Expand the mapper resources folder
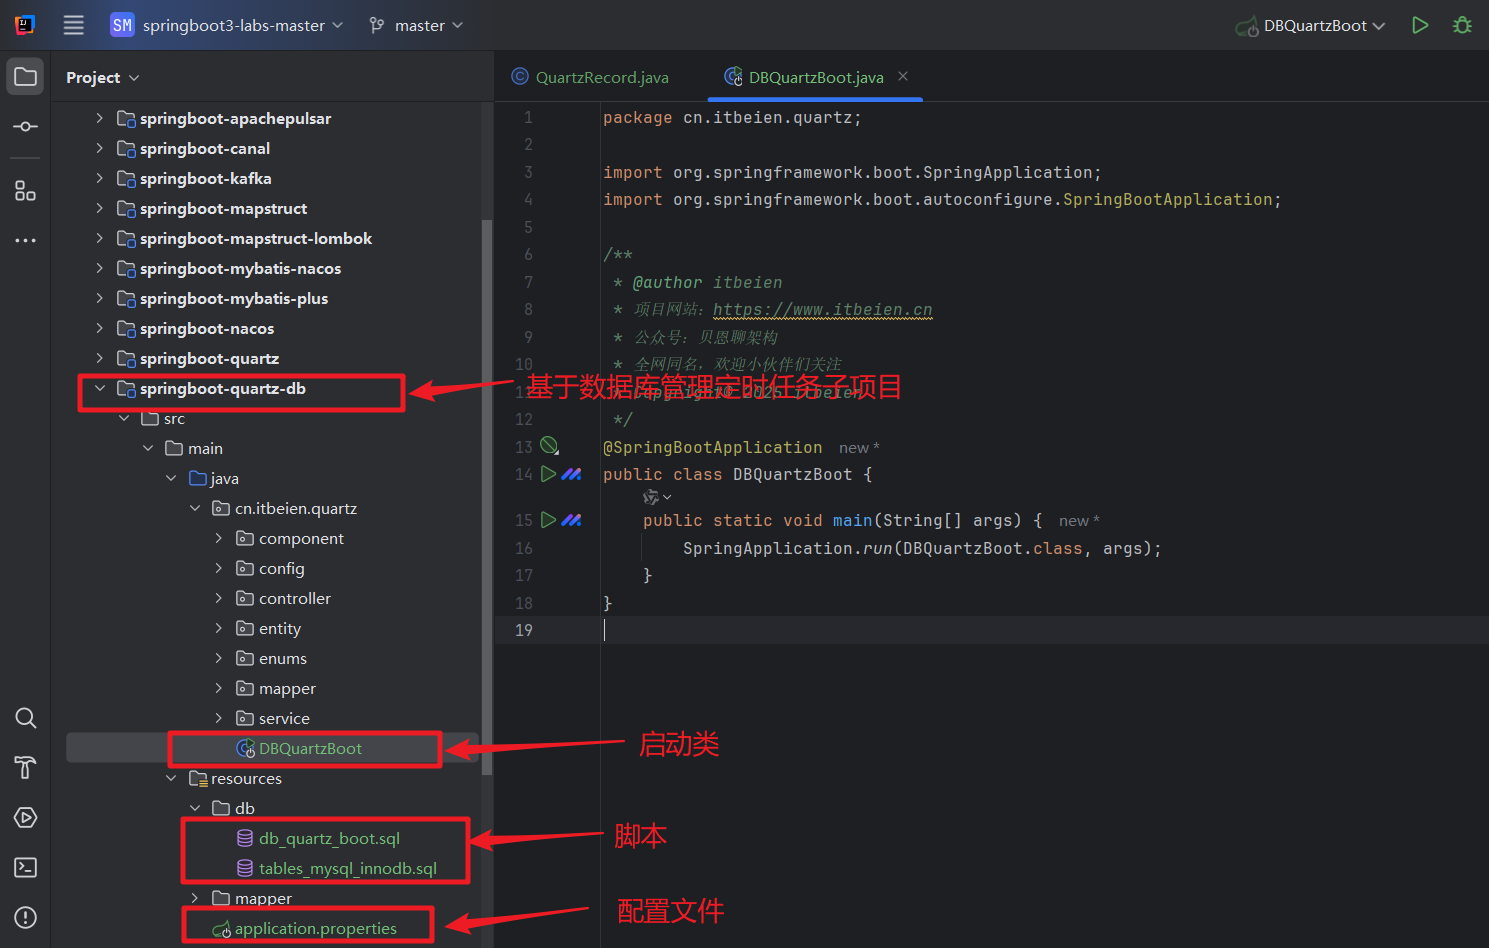This screenshot has height=948, width=1489. pos(195,898)
